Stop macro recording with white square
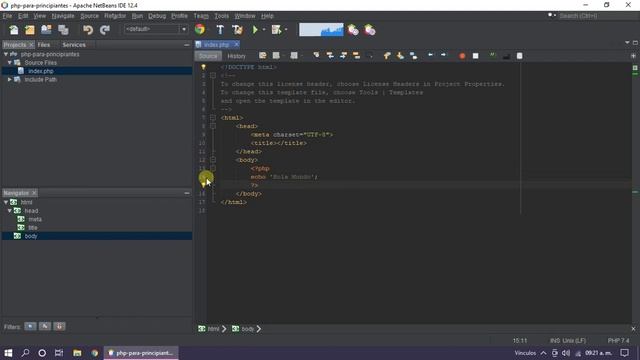 (476, 56)
